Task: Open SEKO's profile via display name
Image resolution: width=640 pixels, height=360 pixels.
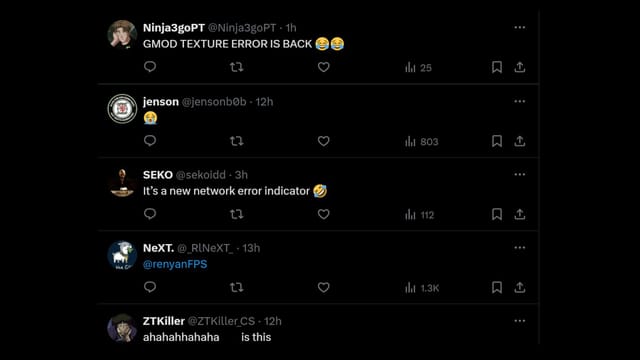Action: [x=158, y=175]
